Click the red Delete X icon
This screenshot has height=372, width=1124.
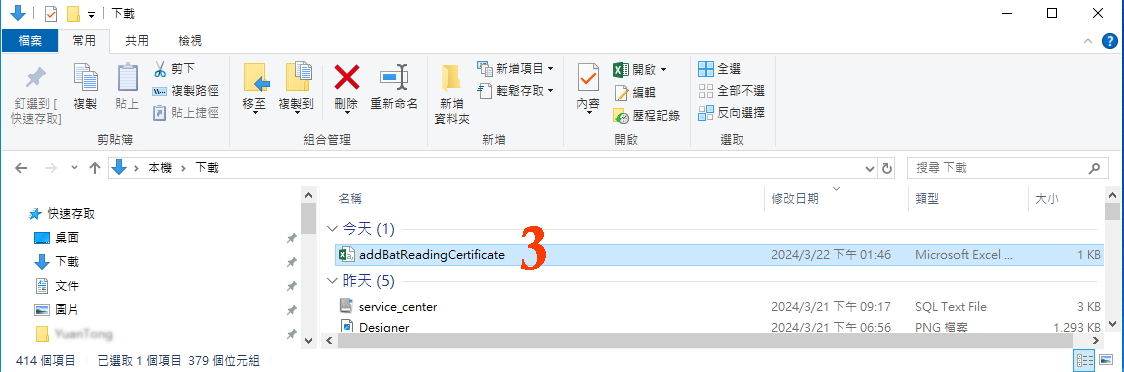(x=347, y=77)
